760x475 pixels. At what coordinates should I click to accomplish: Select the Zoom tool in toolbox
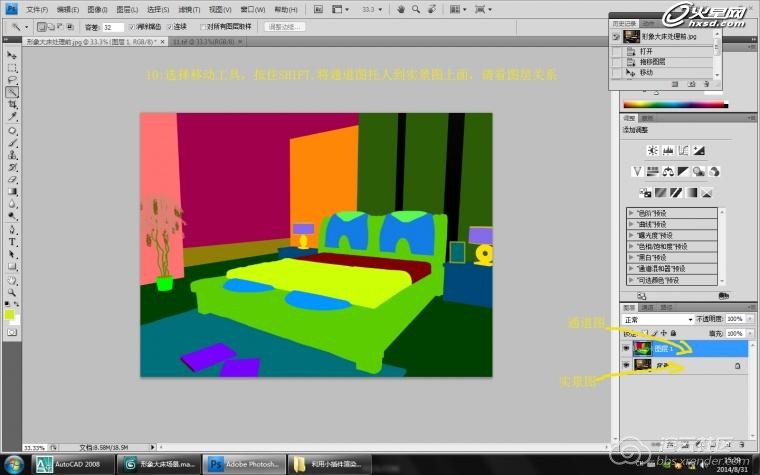click(x=12, y=292)
